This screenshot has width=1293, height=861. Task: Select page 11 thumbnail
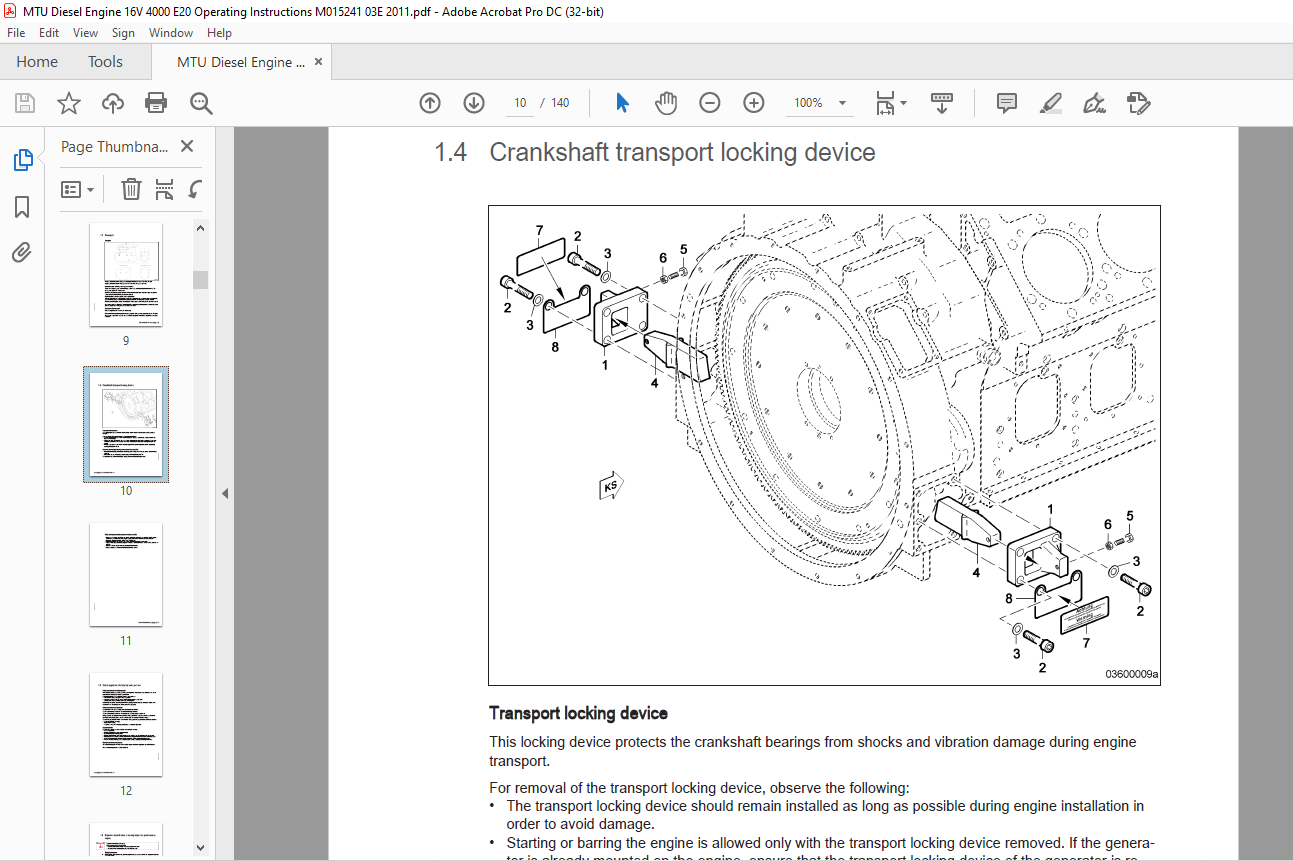(126, 575)
